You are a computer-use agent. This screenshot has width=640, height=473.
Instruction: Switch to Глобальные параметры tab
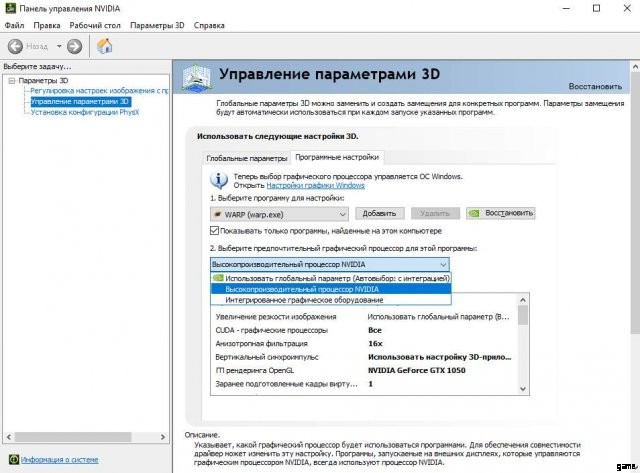coord(247,158)
